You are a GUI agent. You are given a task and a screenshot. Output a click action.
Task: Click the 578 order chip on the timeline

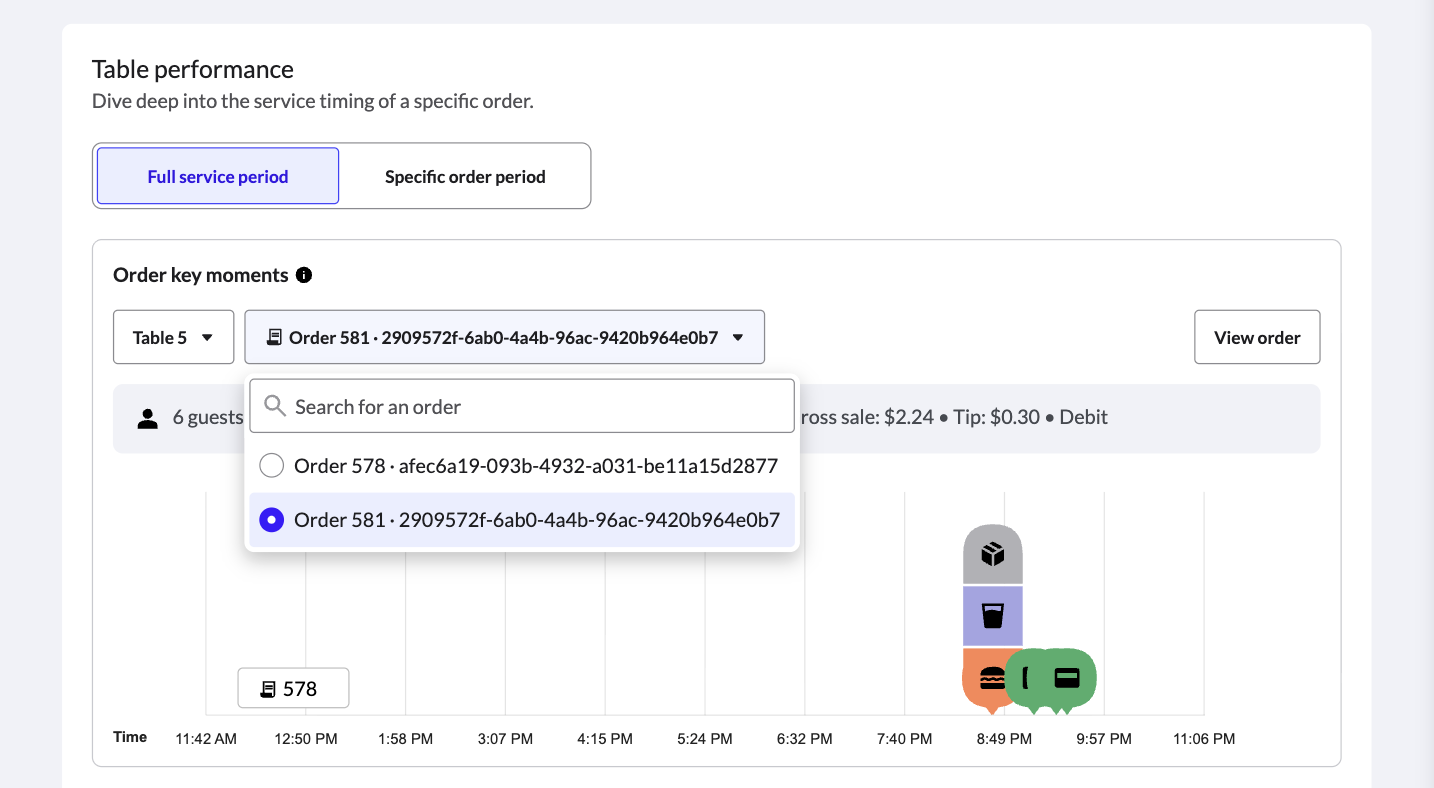tap(293, 688)
